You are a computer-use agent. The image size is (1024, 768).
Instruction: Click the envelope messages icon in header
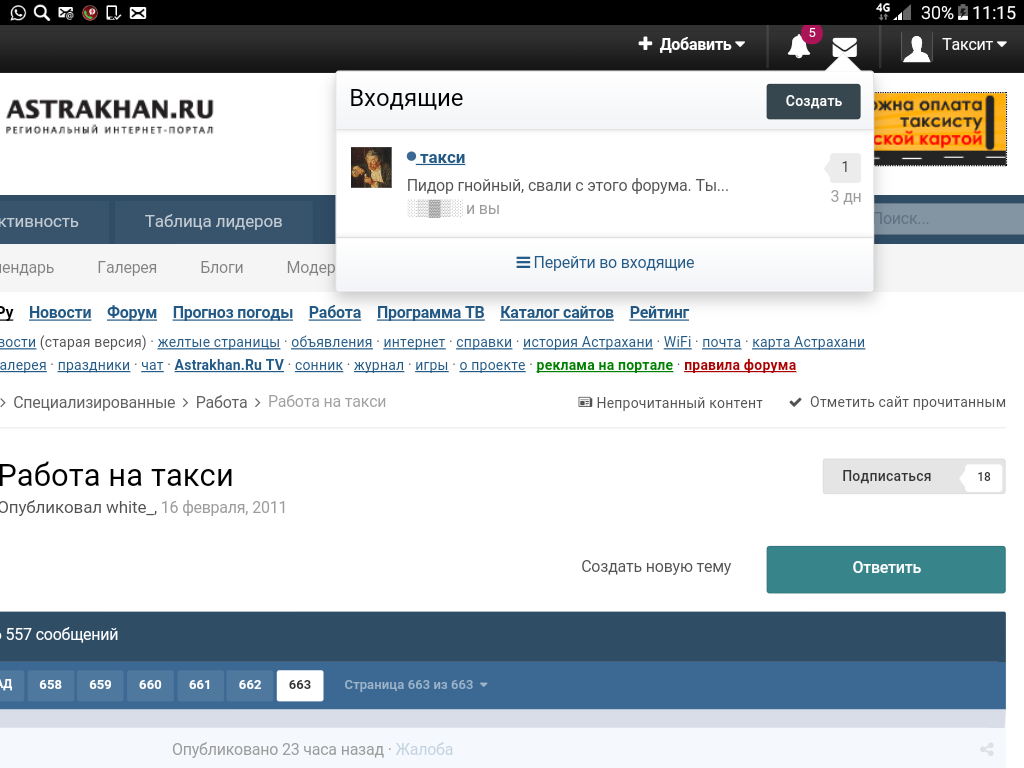[x=844, y=47]
